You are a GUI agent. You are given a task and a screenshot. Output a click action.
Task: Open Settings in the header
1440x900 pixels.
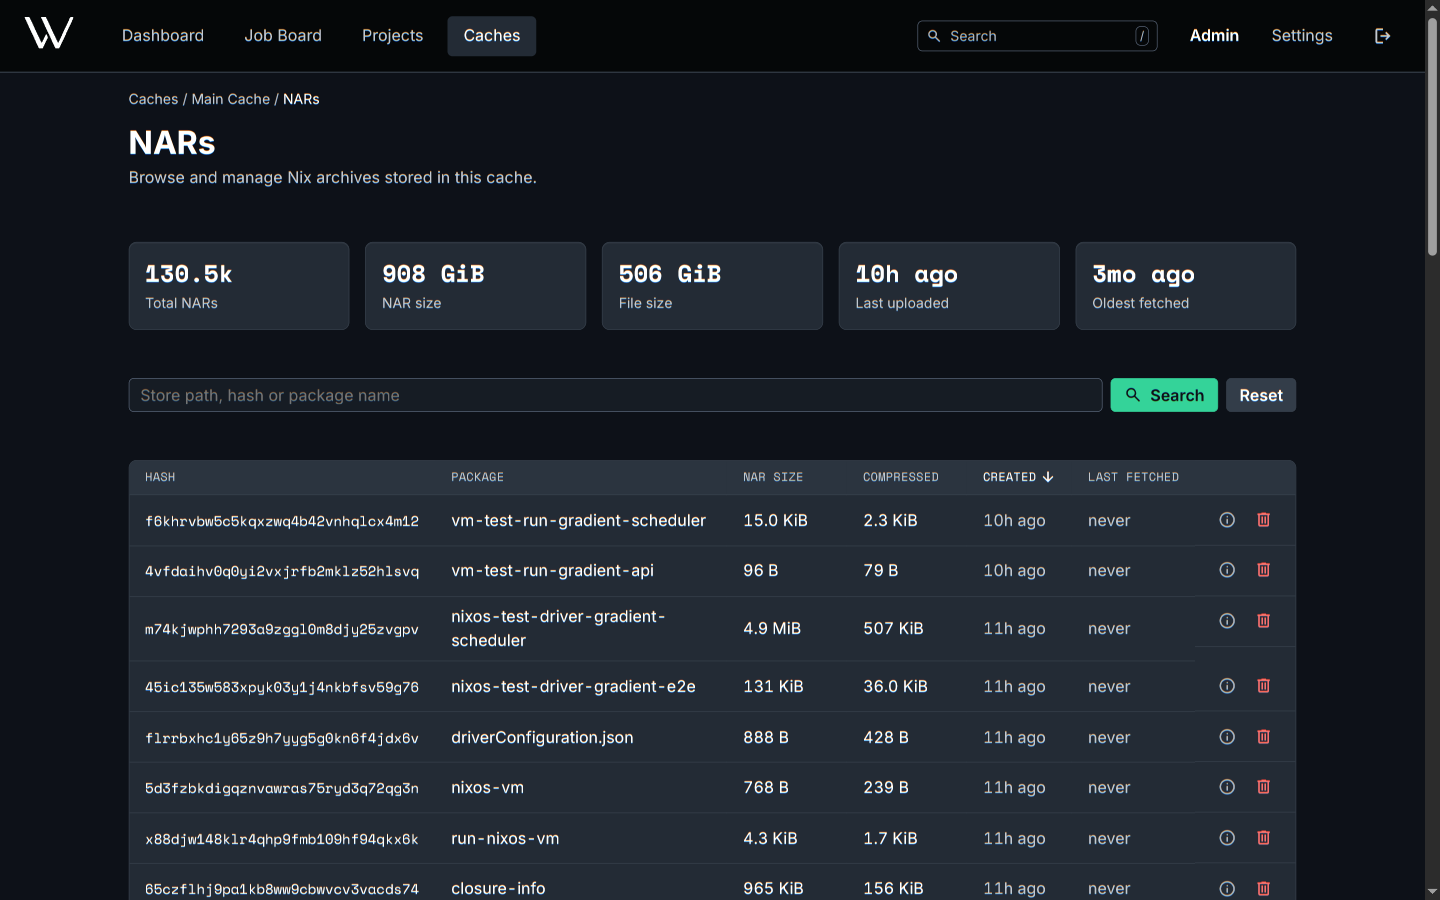pos(1302,36)
